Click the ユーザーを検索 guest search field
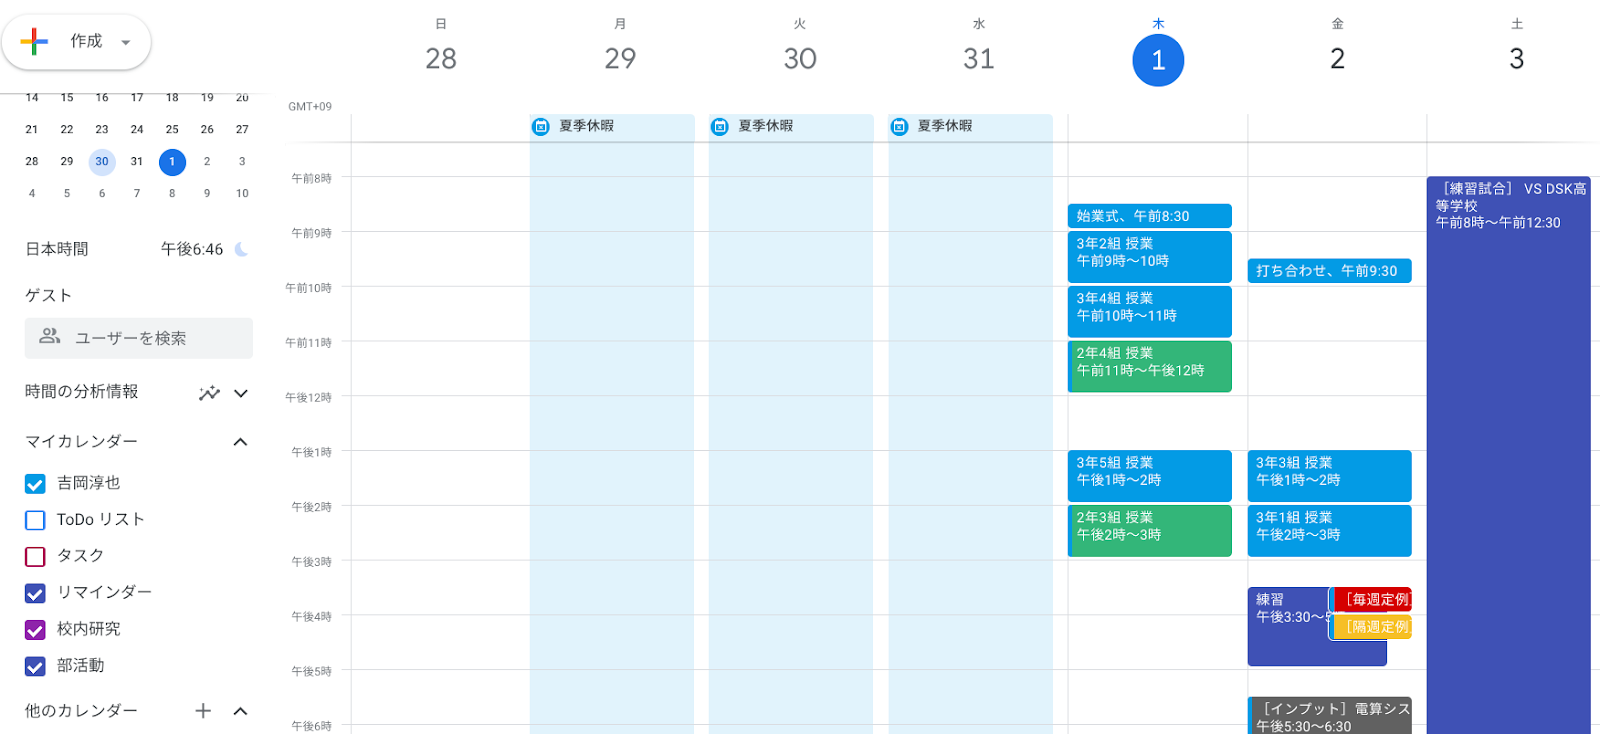The image size is (1600, 734). [139, 338]
